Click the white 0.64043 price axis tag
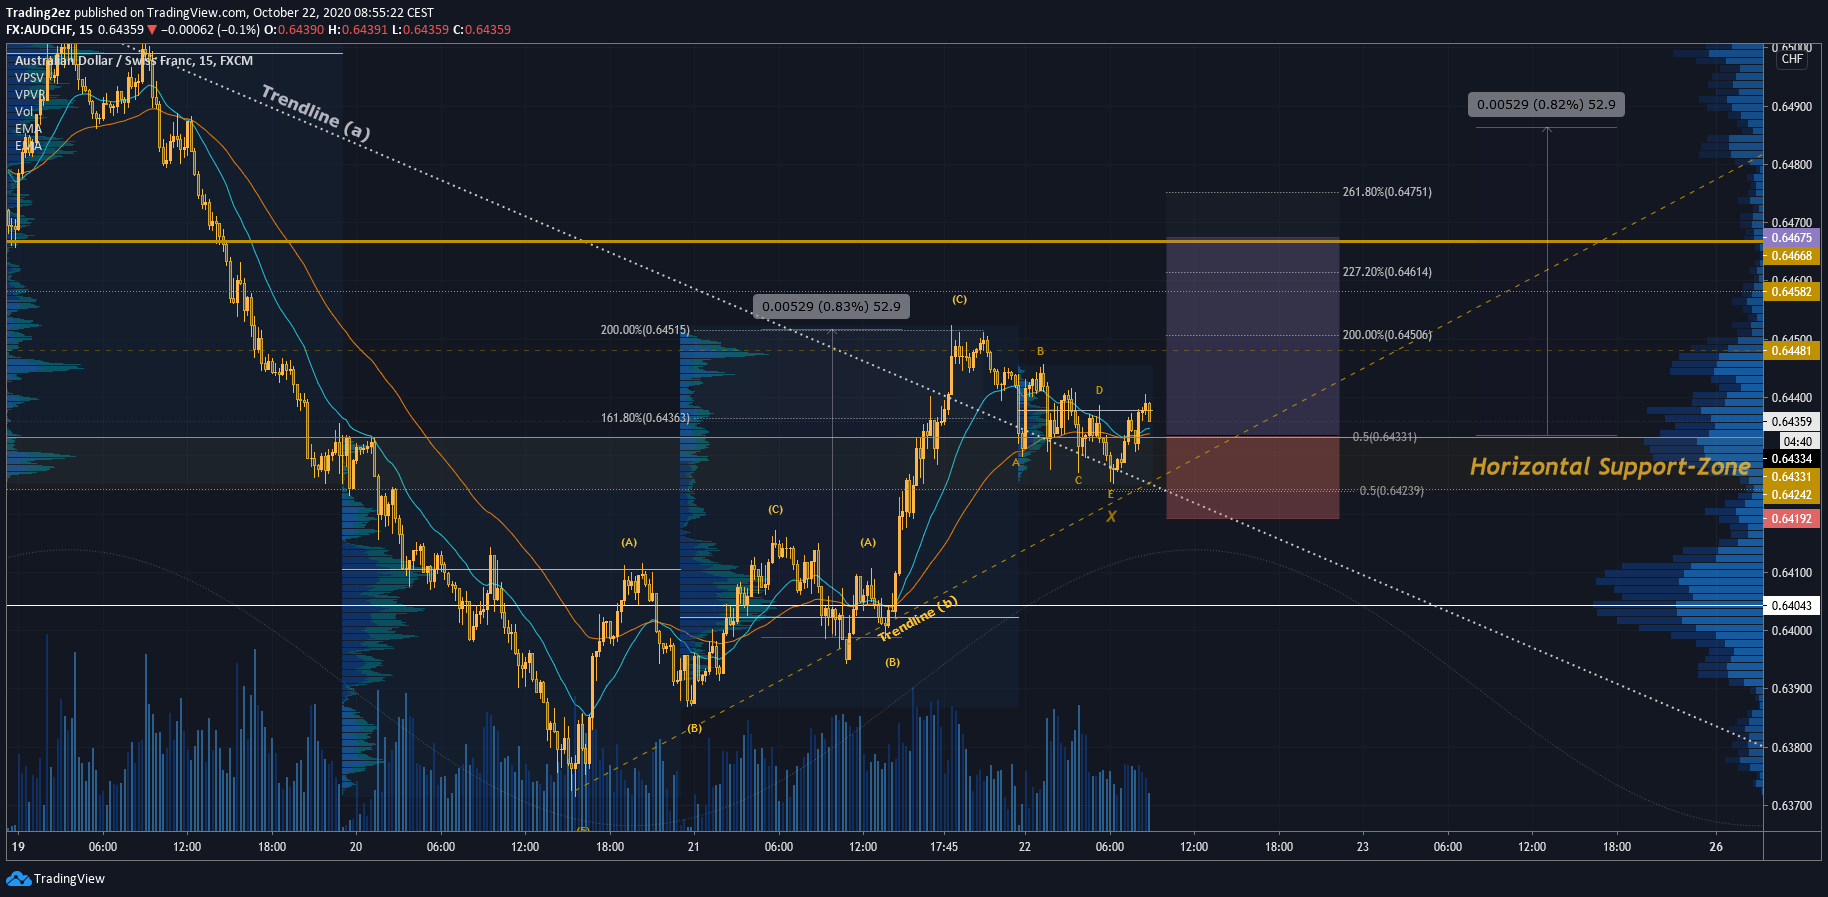The height and width of the screenshot is (897, 1828). point(1791,606)
